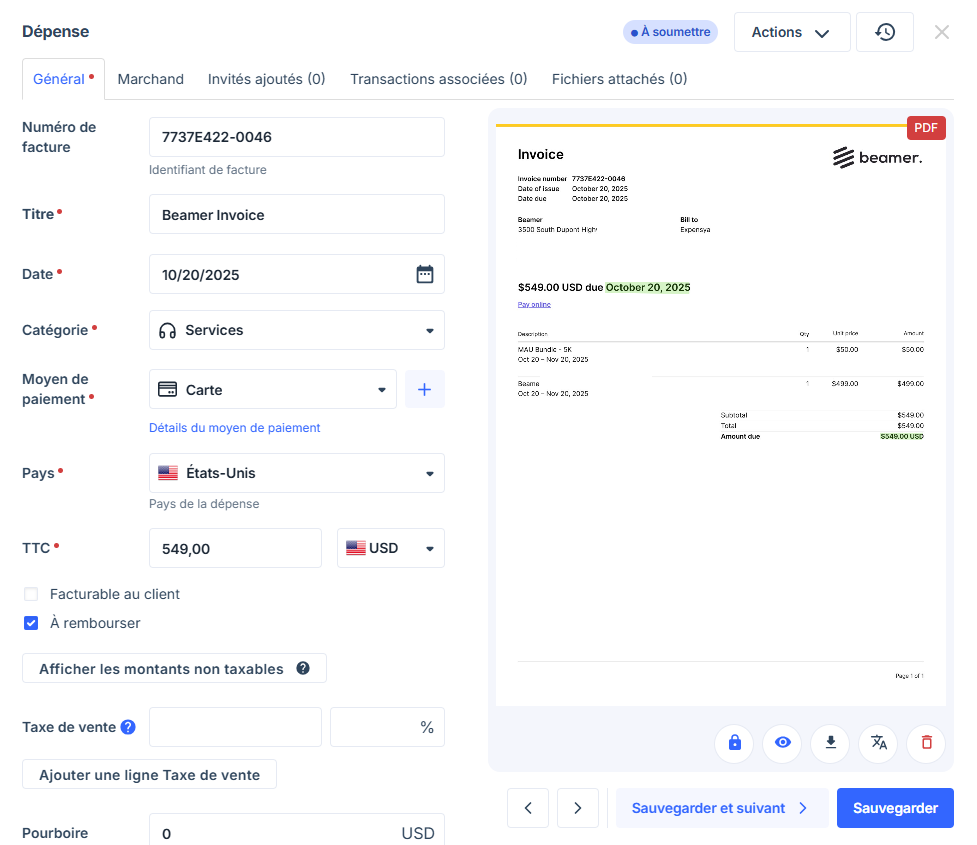The height and width of the screenshot is (845, 977).
Task: Click the Taxe de vente help icon
Action: tap(128, 727)
